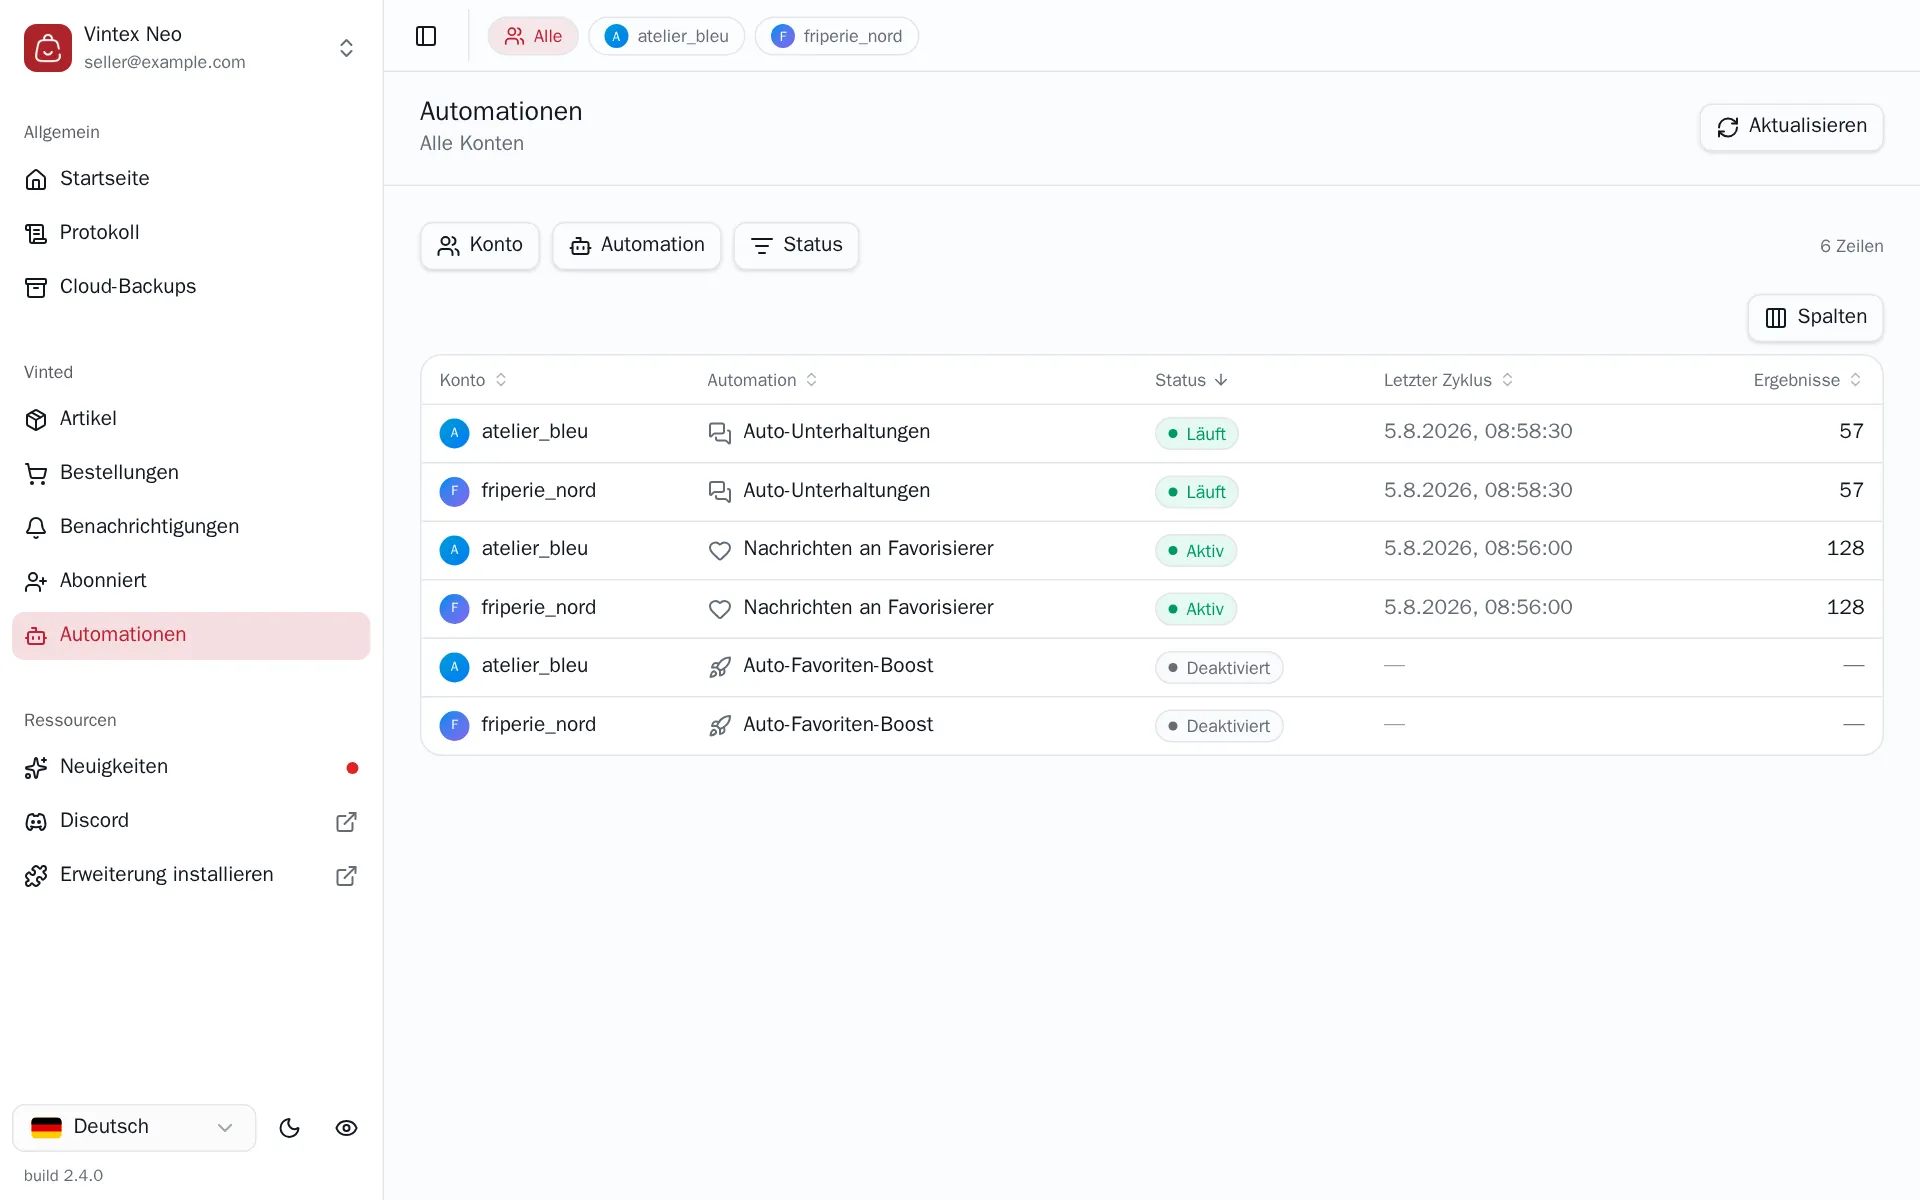Click the Deaktiviert badge for friperie_nord
This screenshot has width=1920, height=1200.
coord(1218,726)
